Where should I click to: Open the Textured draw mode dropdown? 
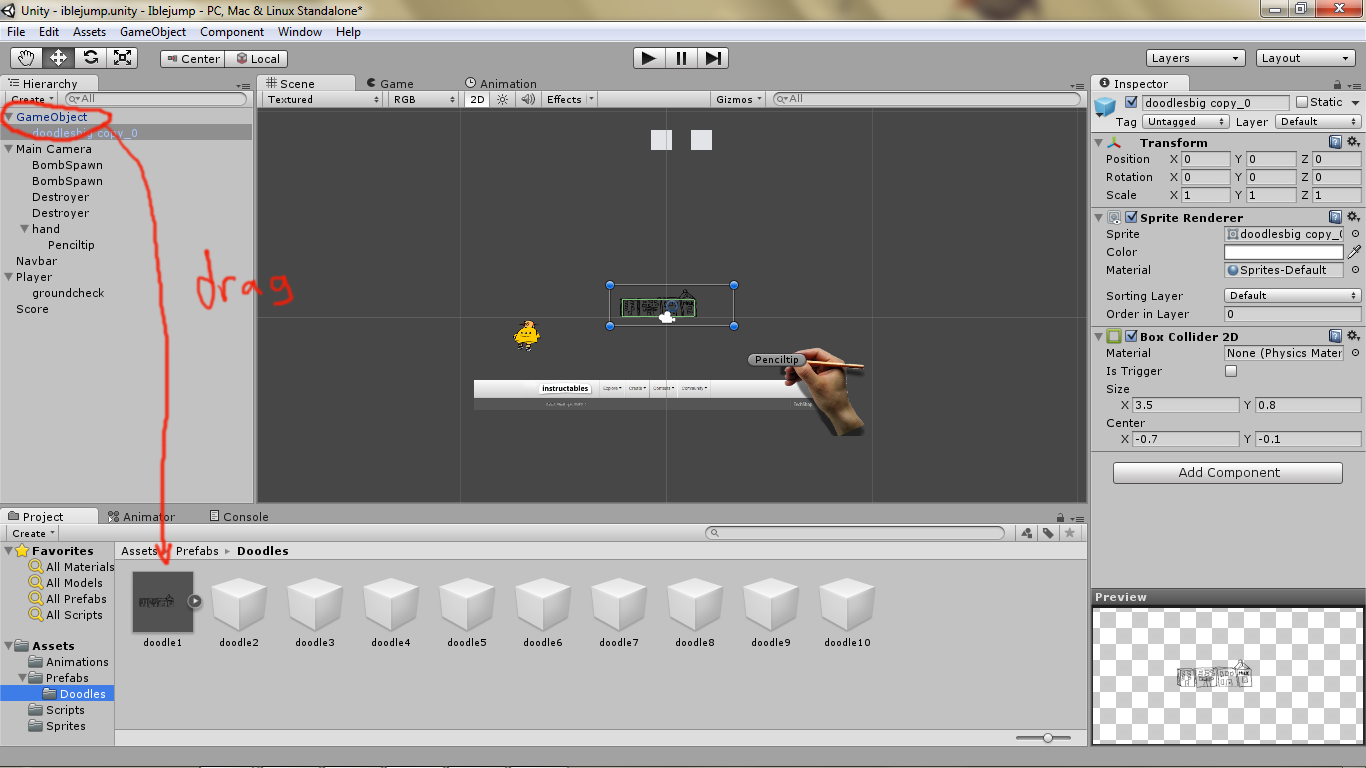pos(323,99)
